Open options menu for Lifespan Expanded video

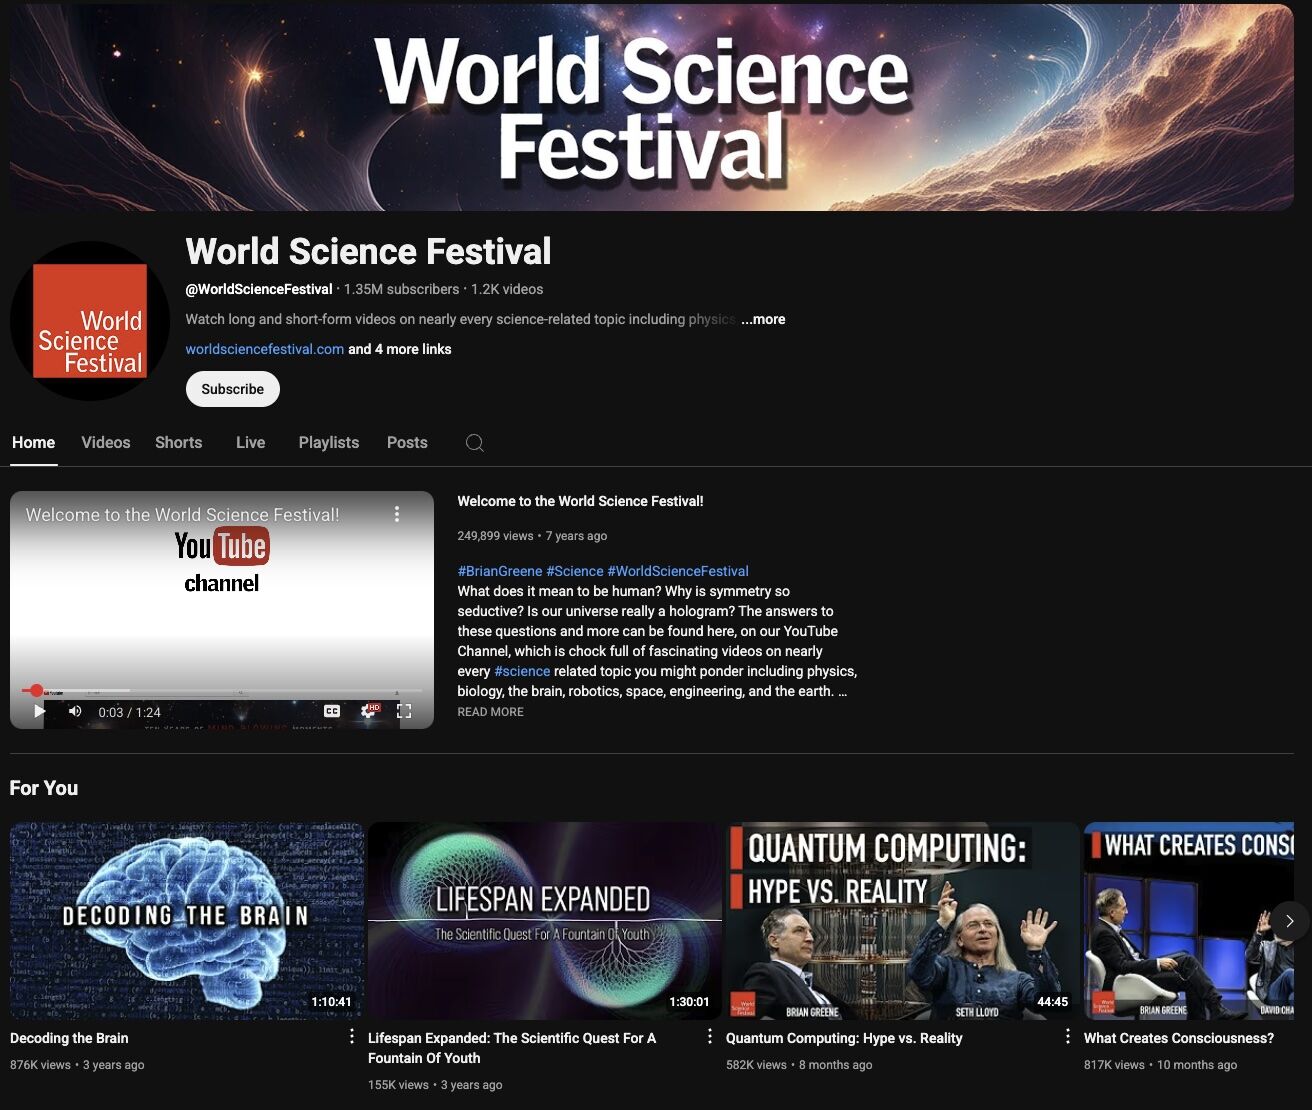(x=709, y=1037)
